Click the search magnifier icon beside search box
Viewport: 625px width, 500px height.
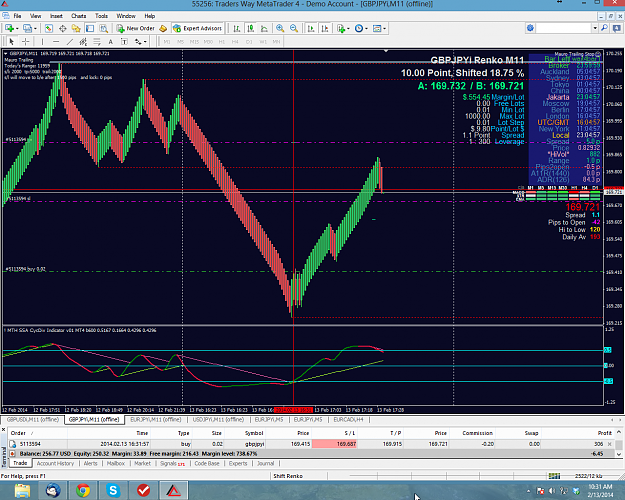(604, 28)
